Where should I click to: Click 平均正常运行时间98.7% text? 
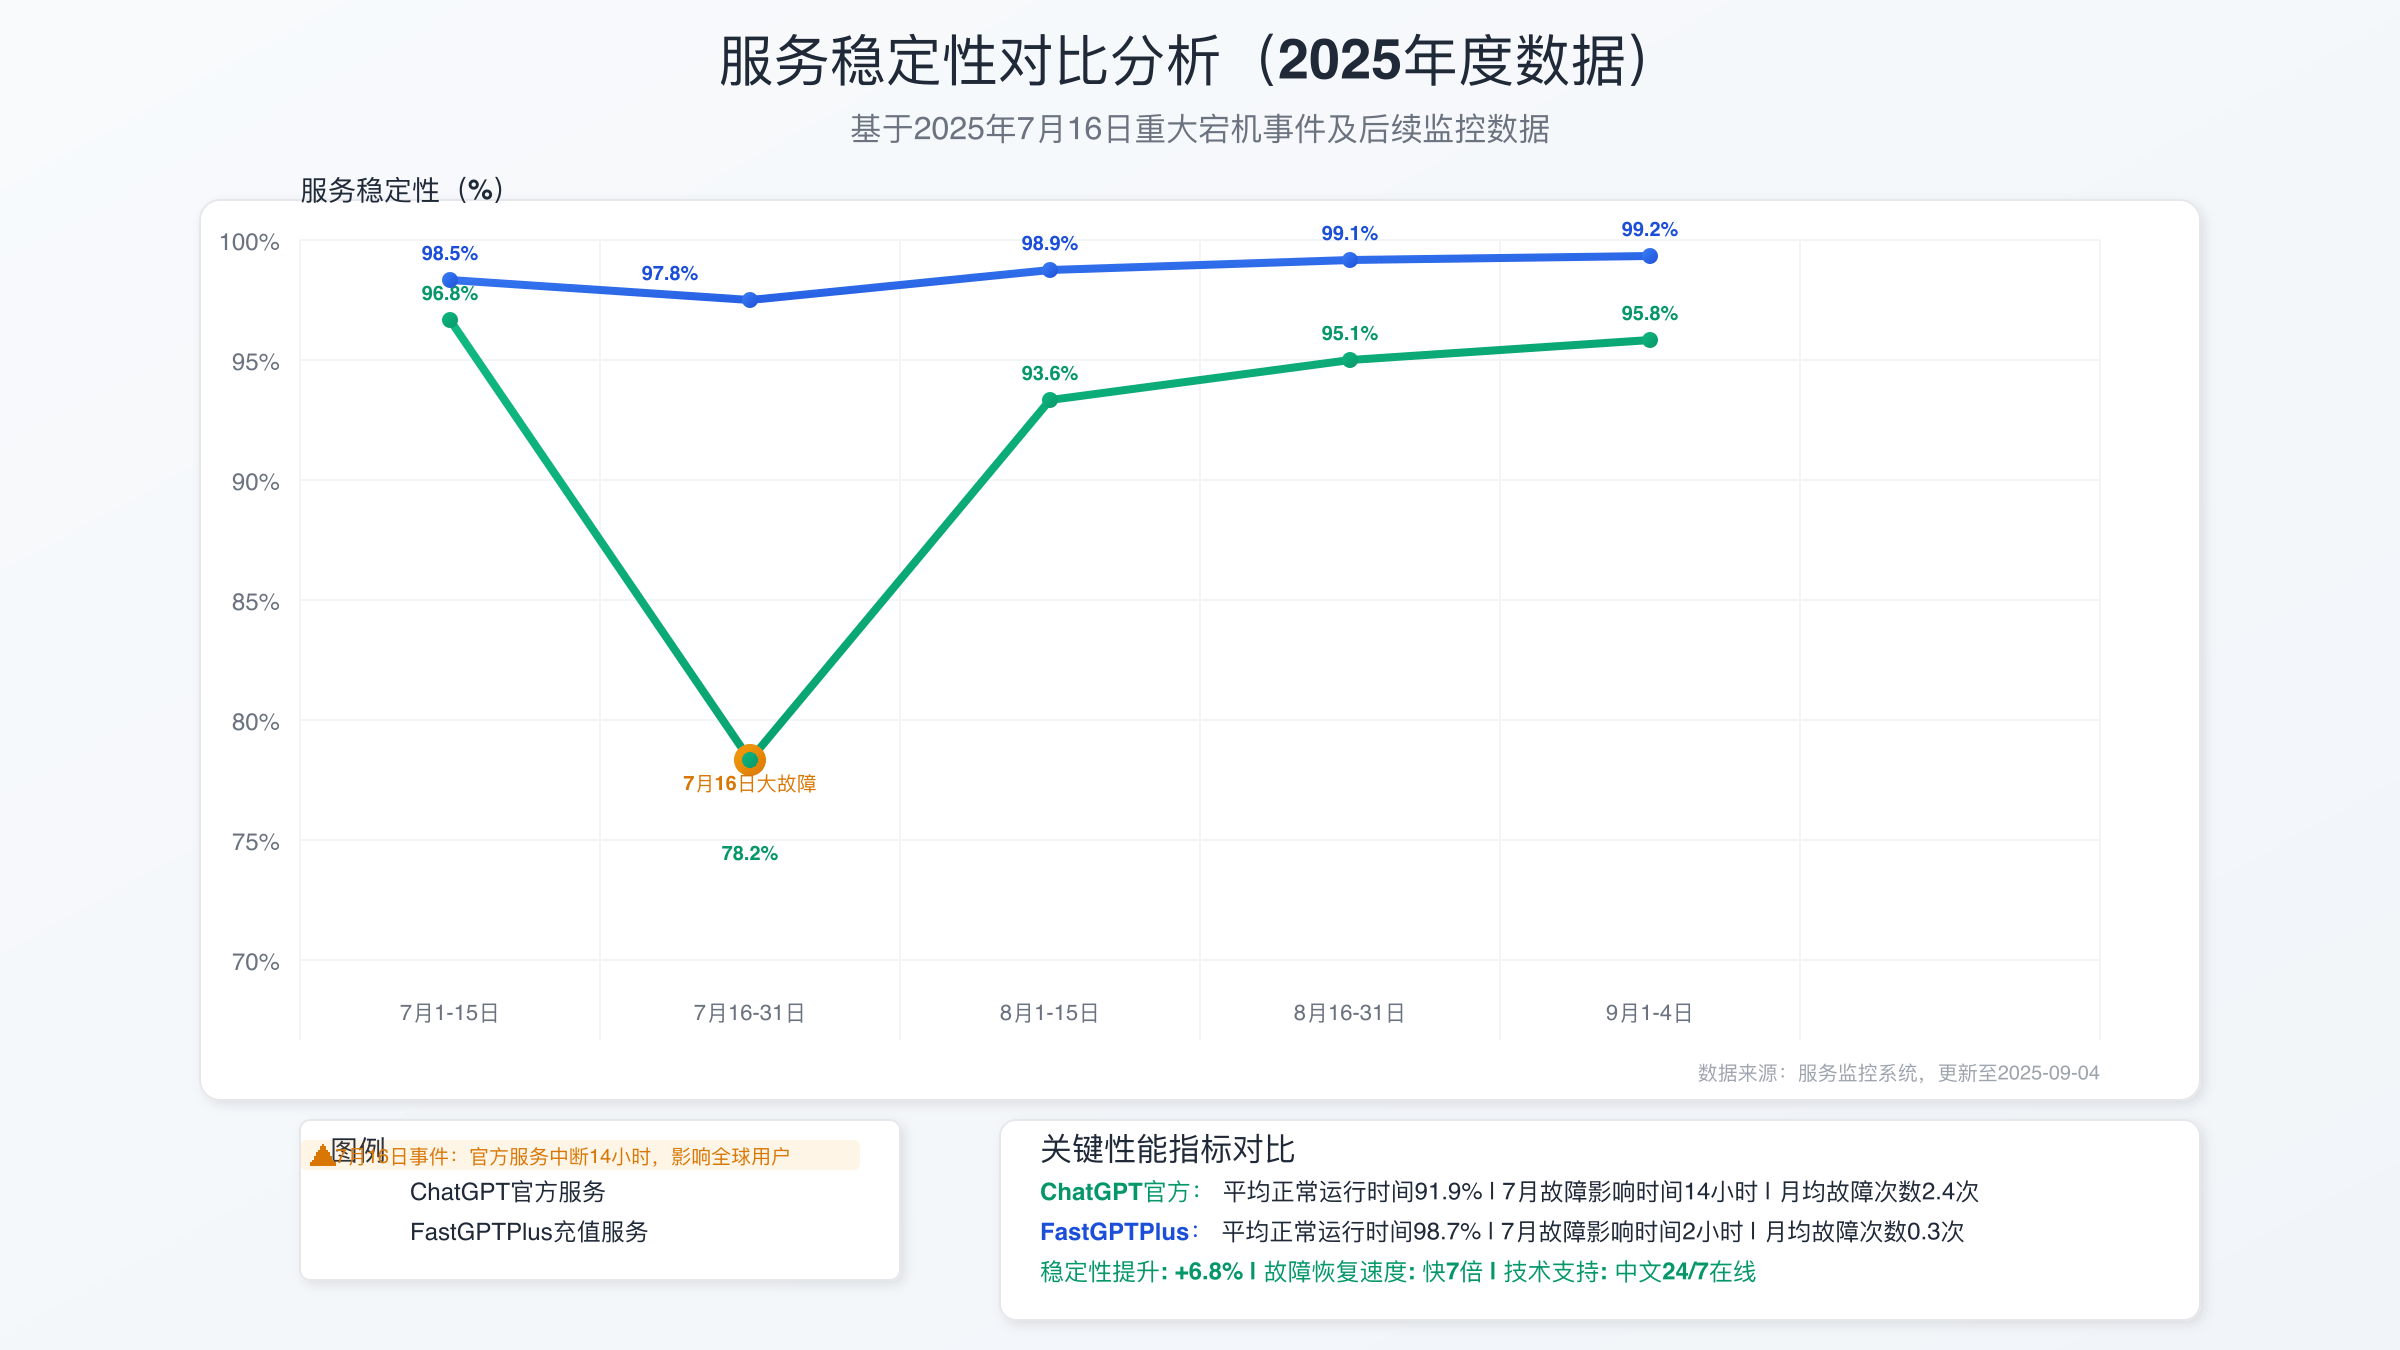pos(1351,1232)
